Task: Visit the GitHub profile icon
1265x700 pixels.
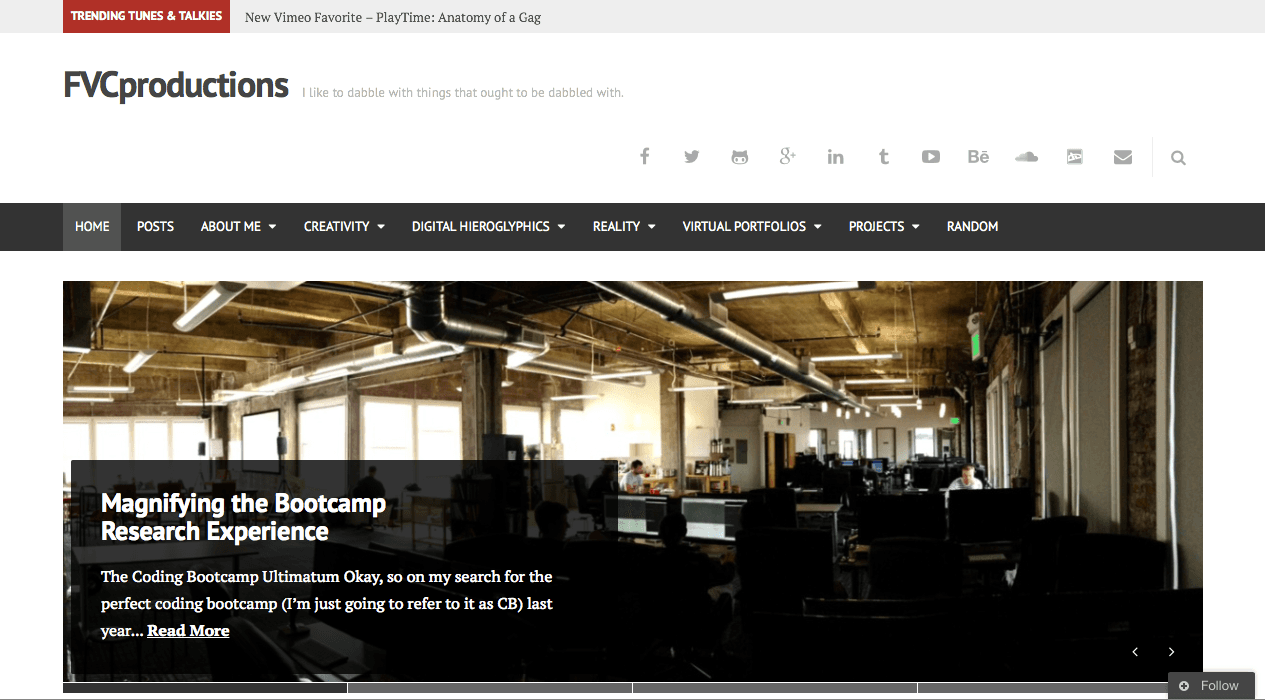Action: point(739,156)
